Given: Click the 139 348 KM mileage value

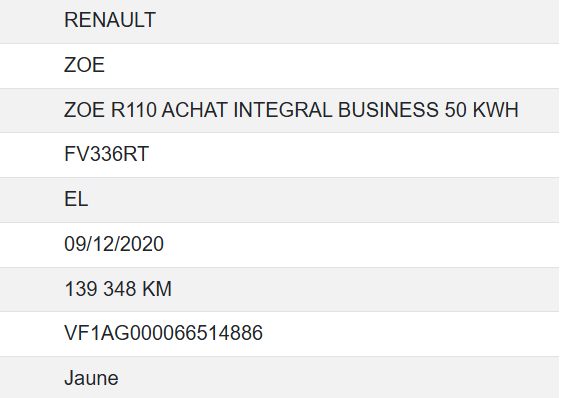Looking at the screenshot, I should coord(118,289).
